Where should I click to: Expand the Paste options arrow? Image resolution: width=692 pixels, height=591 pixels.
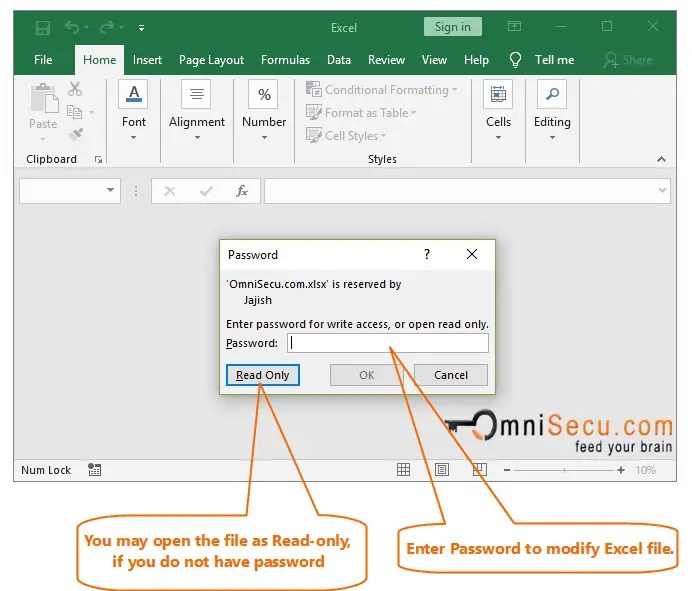[43, 139]
